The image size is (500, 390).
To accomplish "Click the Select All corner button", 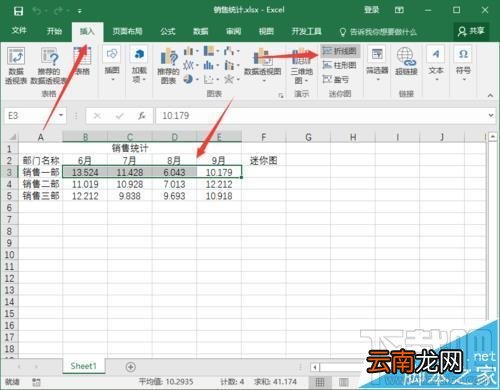I will 12,137.
